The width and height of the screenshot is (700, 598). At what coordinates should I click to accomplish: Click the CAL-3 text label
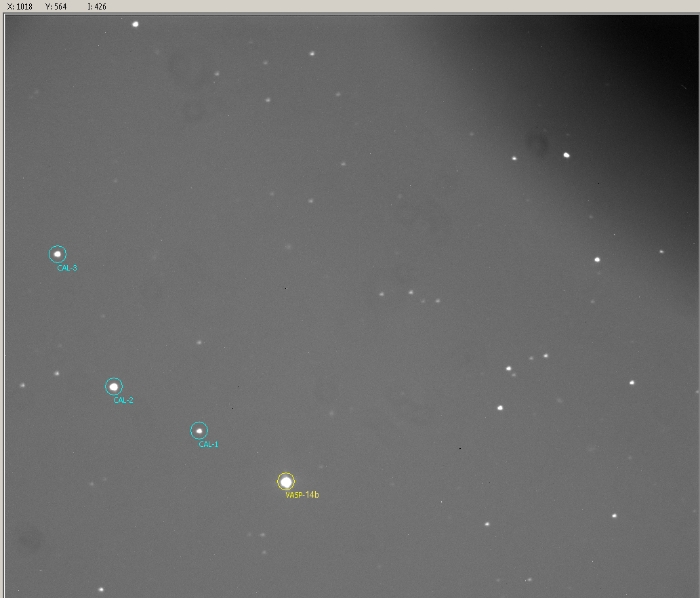tap(67, 268)
